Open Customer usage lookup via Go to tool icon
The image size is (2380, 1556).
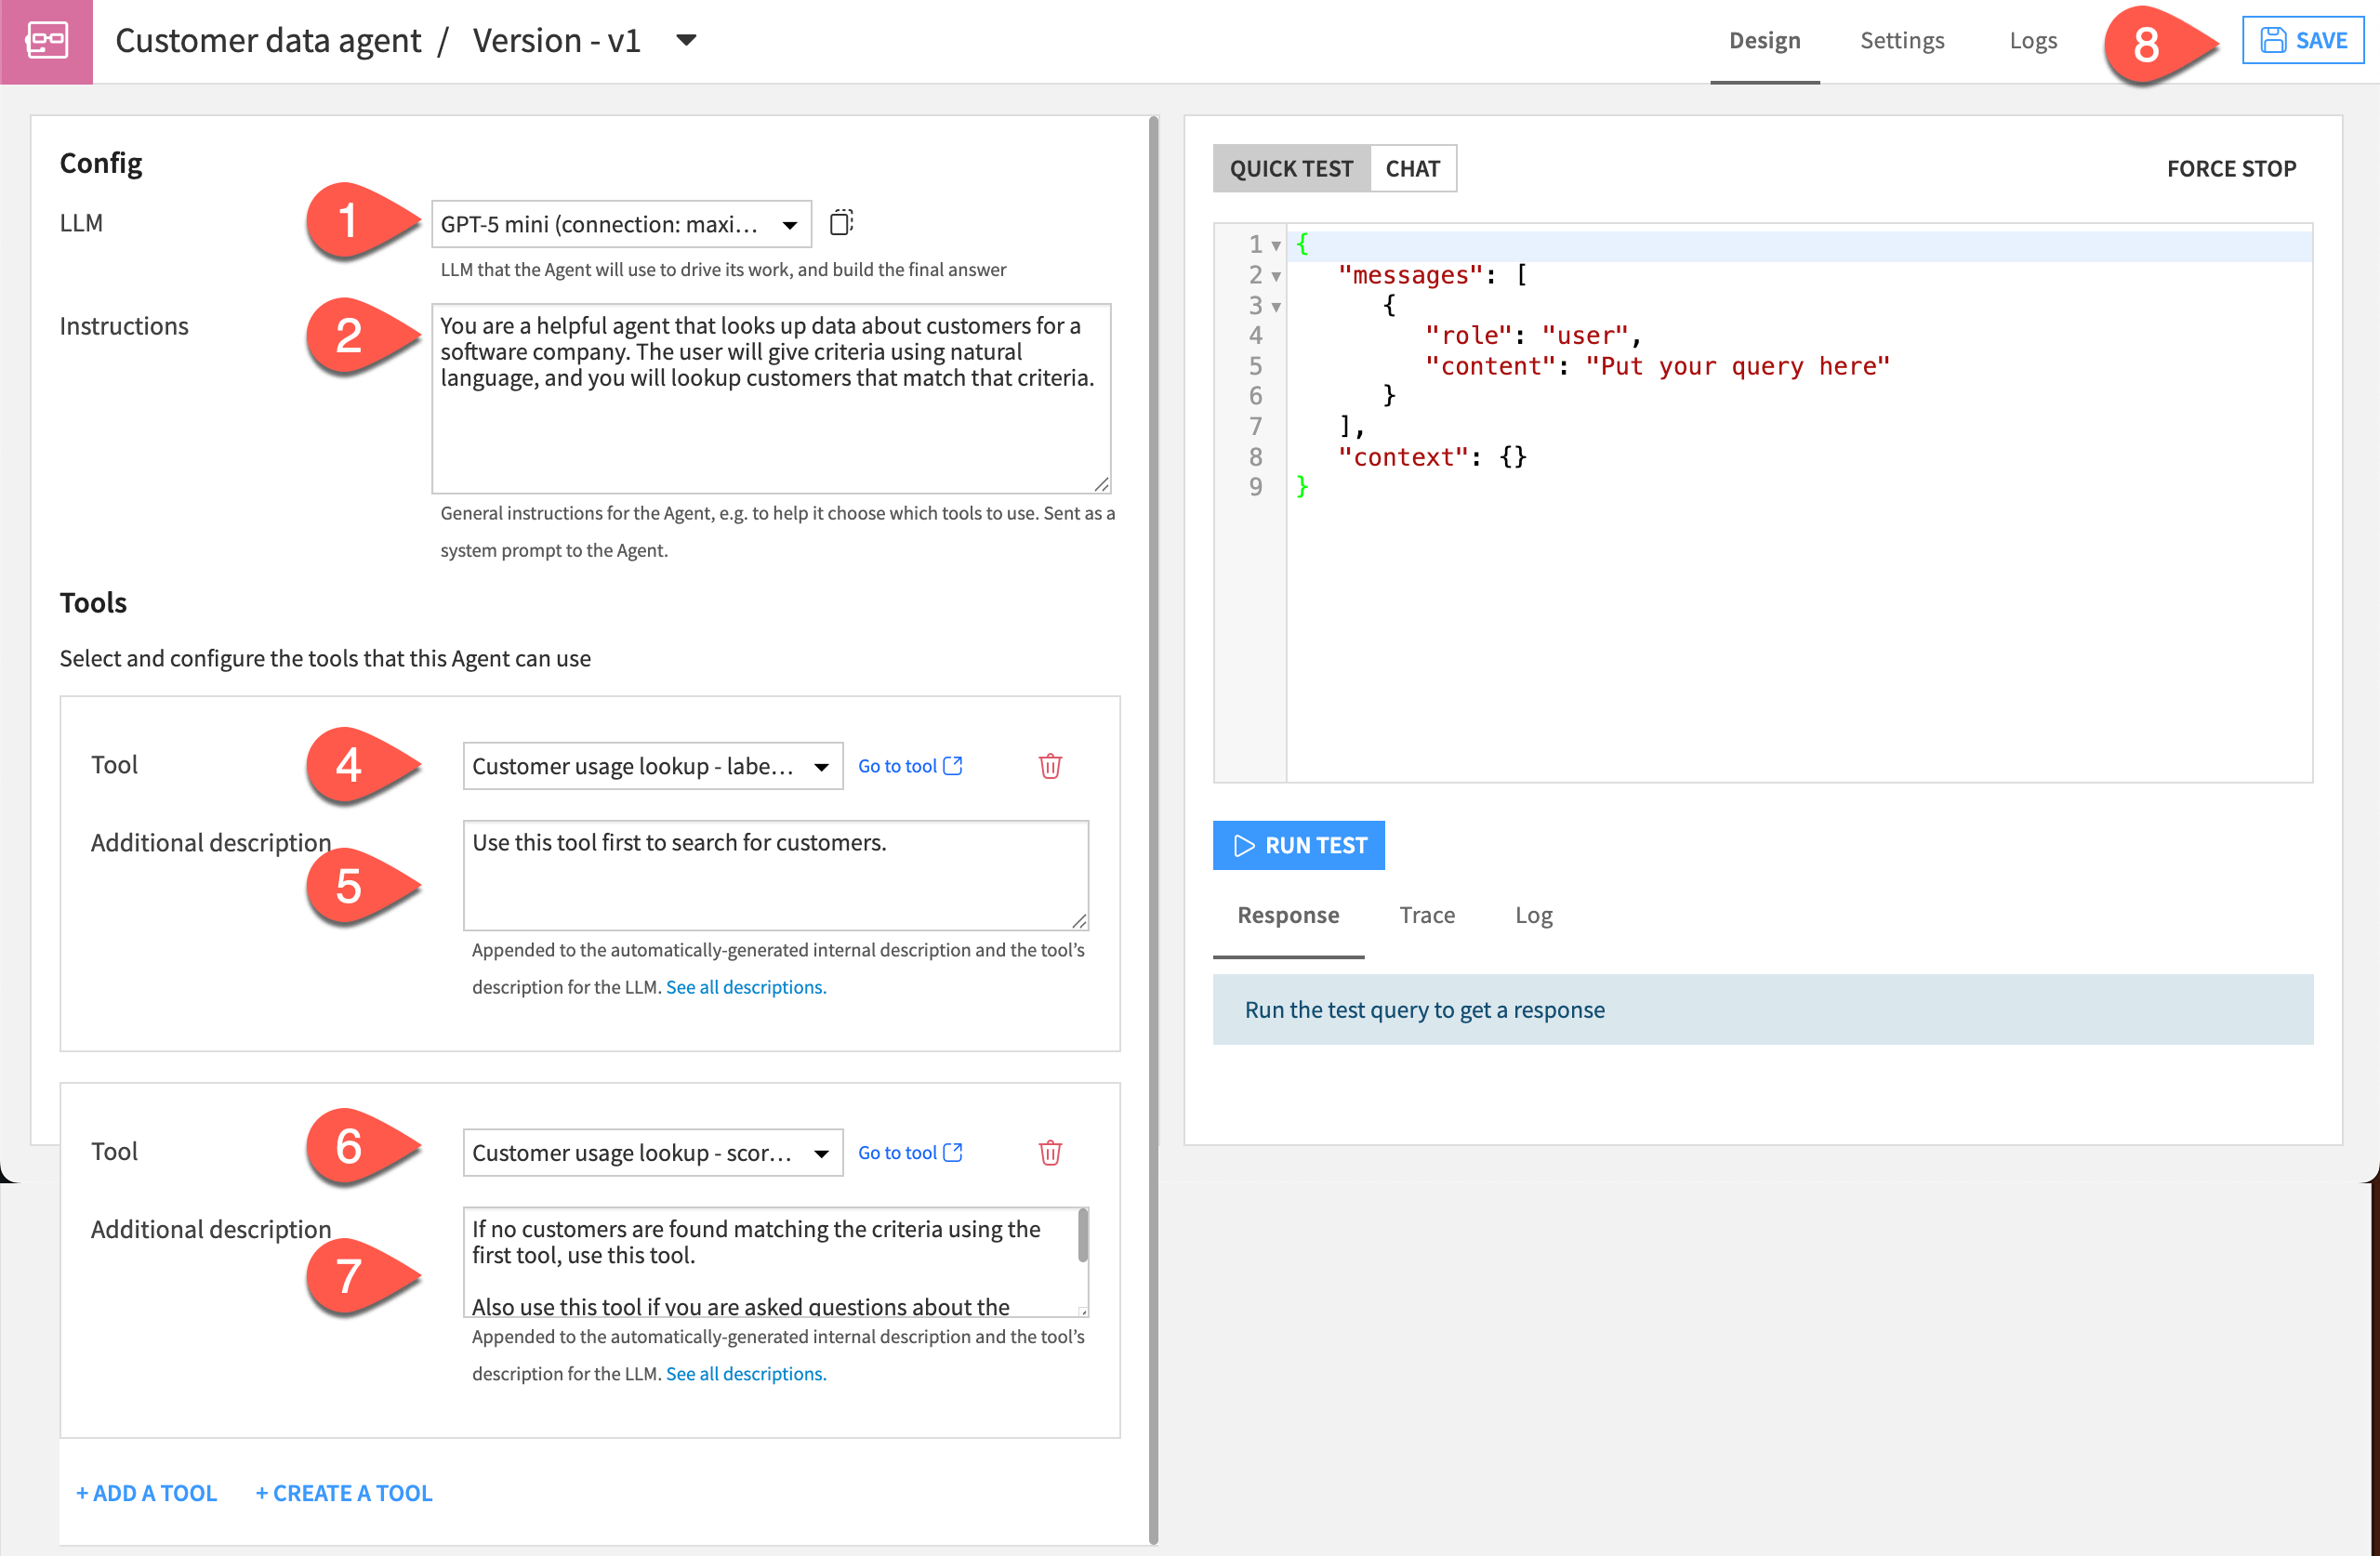click(x=951, y=765)
